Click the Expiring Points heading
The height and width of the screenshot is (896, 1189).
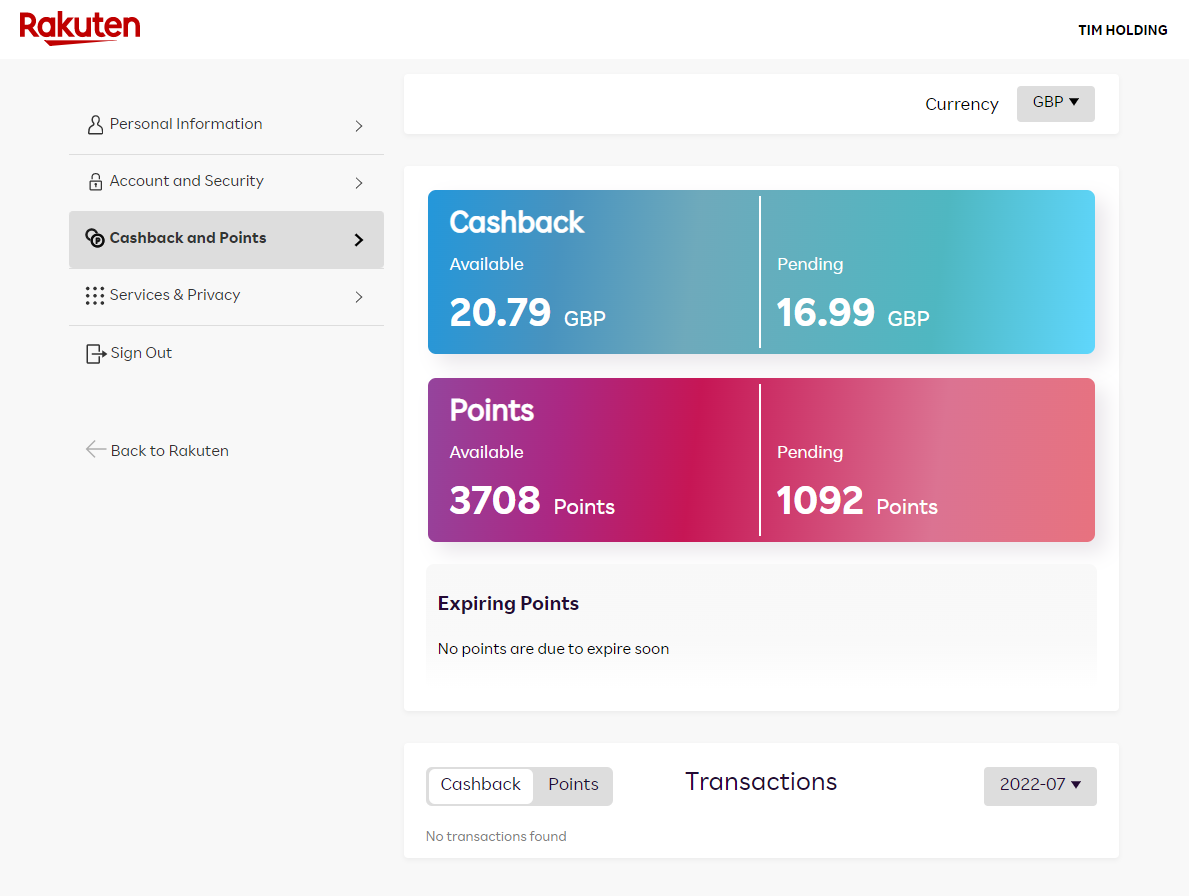[x=508, y=603]
